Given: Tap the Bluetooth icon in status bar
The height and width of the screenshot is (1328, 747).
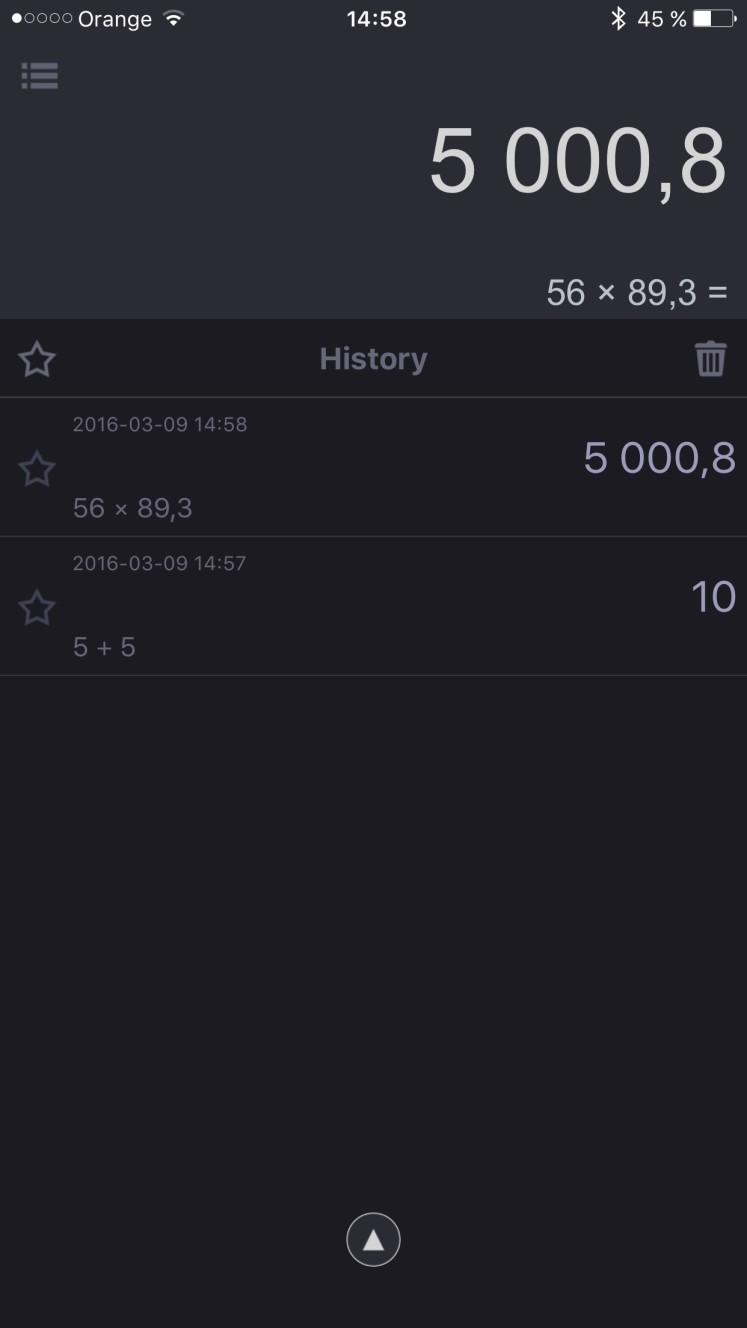Looking at the screenshot, I should [619, 19].
